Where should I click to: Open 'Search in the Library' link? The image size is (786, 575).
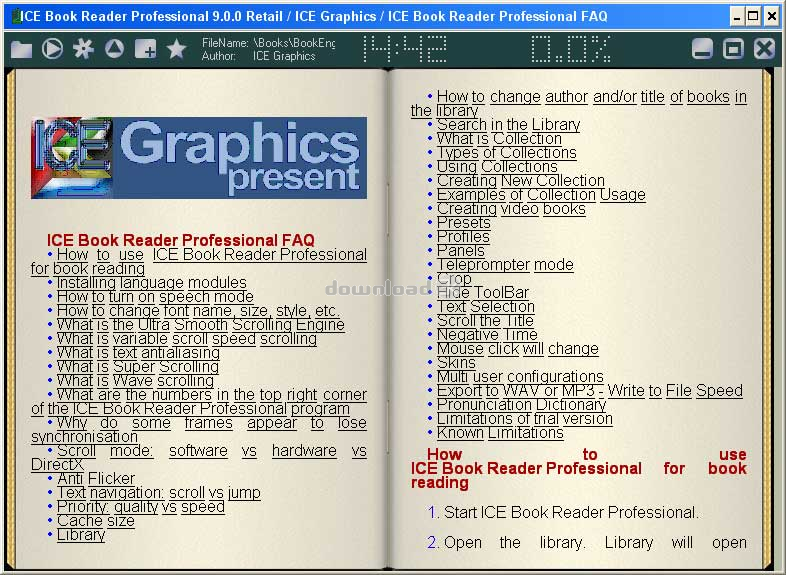(x=508, y=124)
